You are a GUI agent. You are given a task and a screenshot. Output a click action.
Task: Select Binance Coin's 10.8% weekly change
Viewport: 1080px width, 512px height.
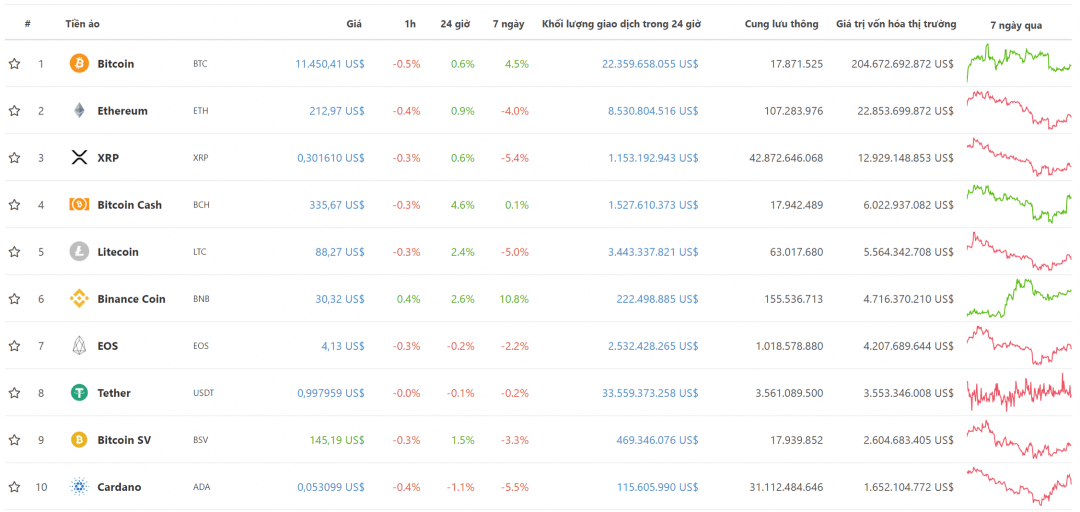pyautogui.click(x=515, y=299)
